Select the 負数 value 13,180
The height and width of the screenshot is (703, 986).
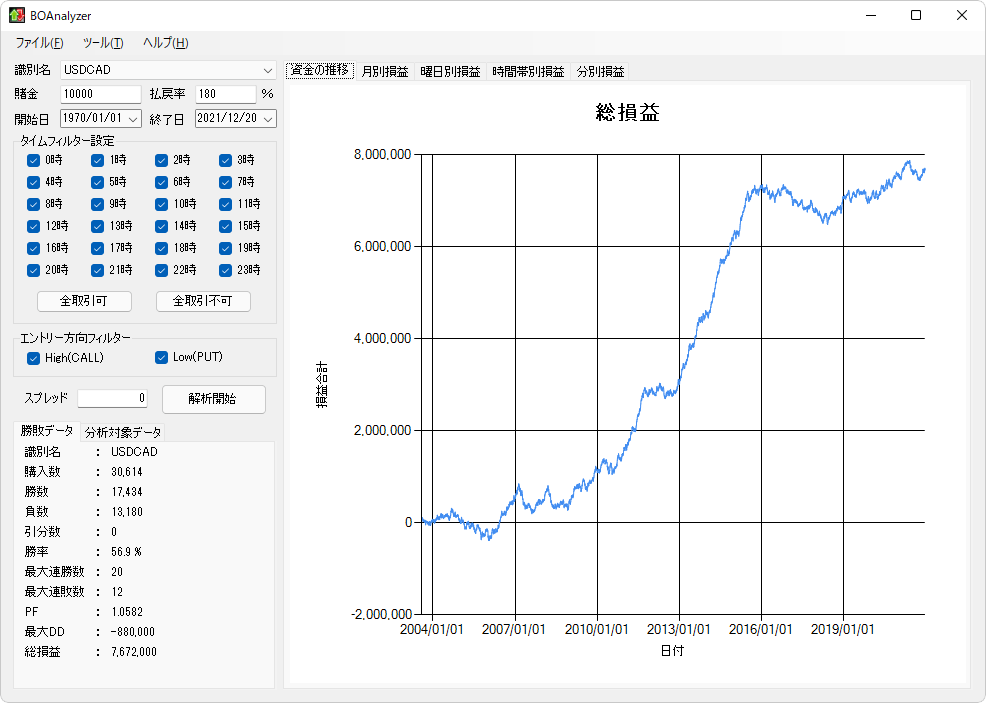coord(127,512)
